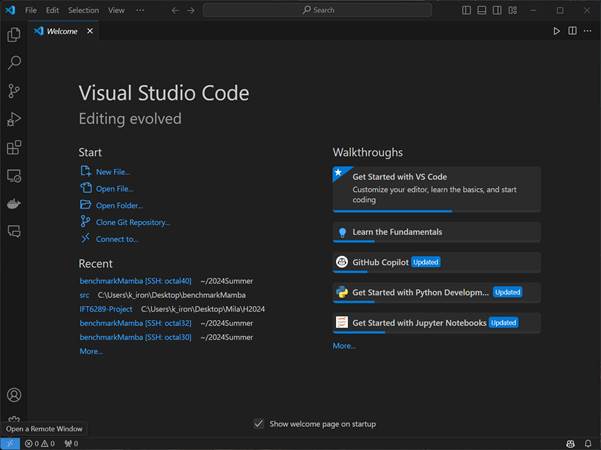Click the Open File link

[108, 189]
